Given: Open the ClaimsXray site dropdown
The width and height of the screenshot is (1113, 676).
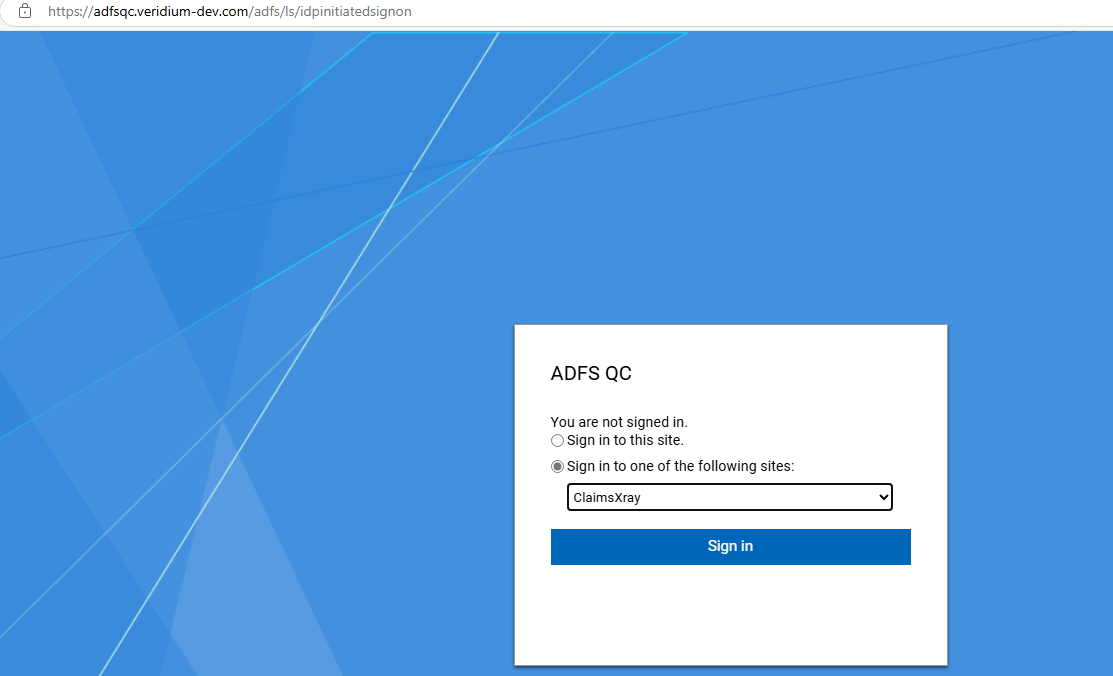Looking at the screenshot, I should click(729, 497).
